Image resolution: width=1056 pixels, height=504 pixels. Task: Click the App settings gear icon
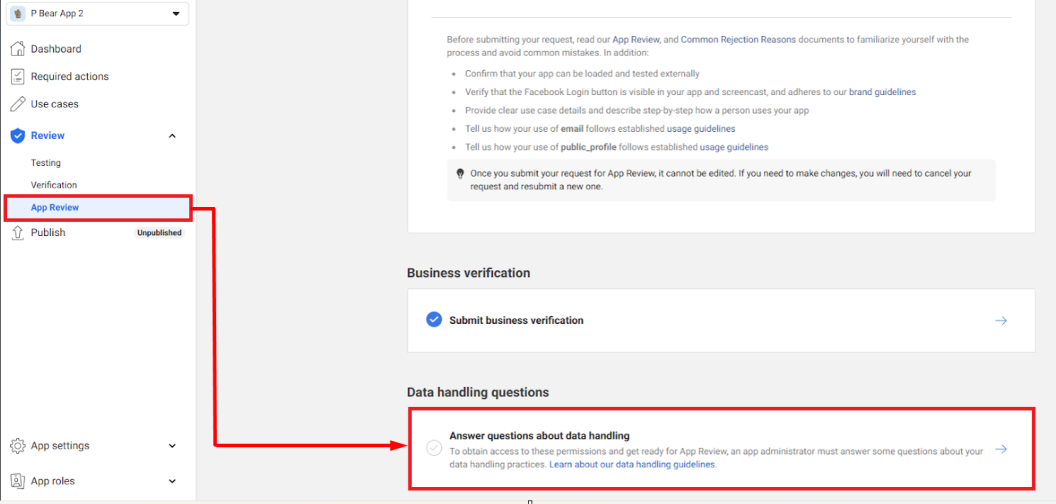[x=18, y=445]
